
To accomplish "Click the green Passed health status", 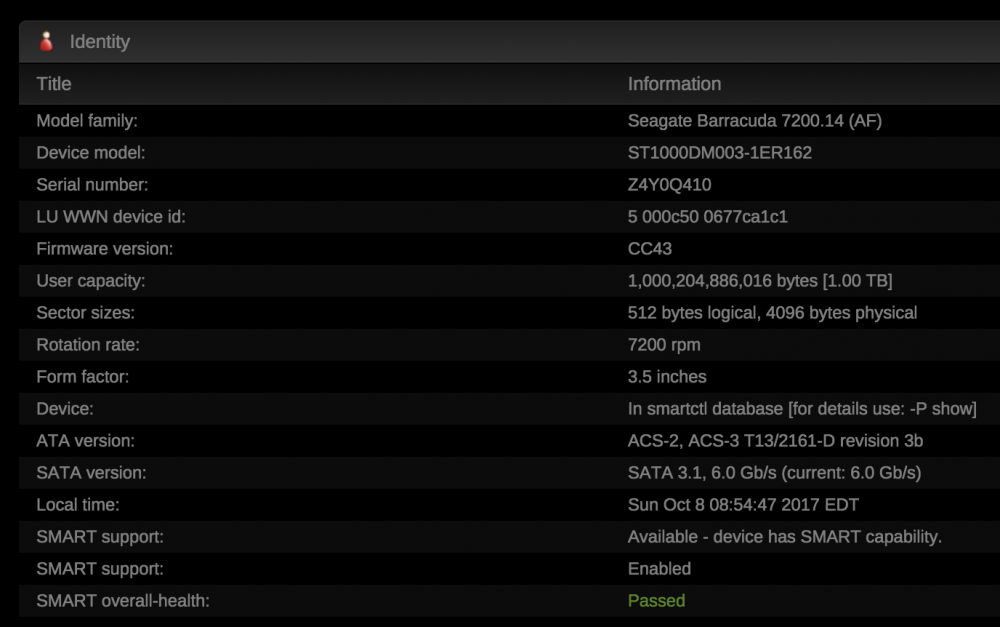I will 656,600.
